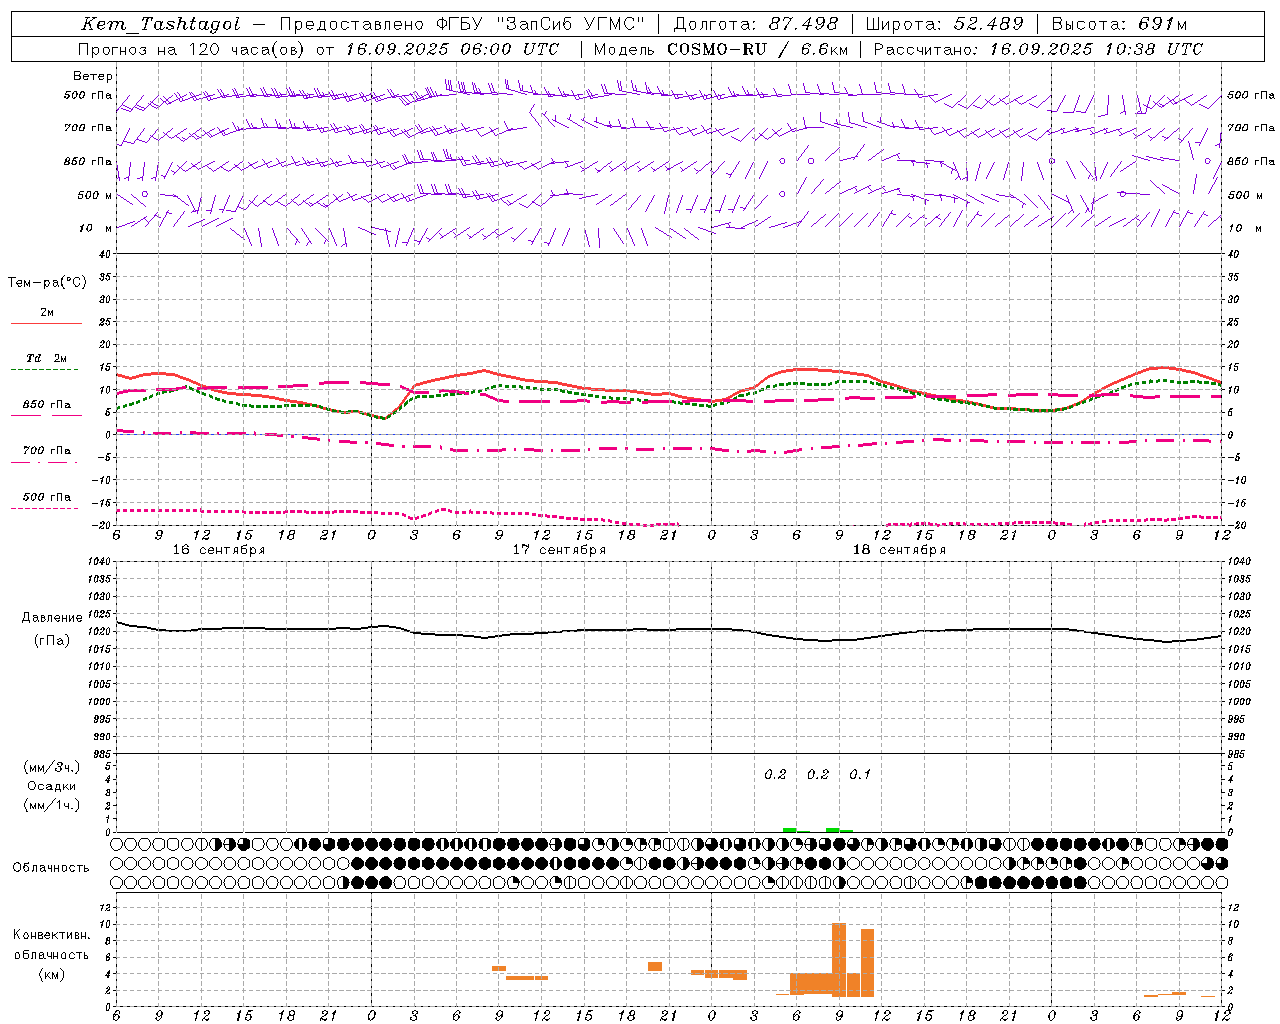The height and width of the screenshot is (1024, 1280).
Task: Click the tallest orange convective cloud bar
Action: point(839,960)
